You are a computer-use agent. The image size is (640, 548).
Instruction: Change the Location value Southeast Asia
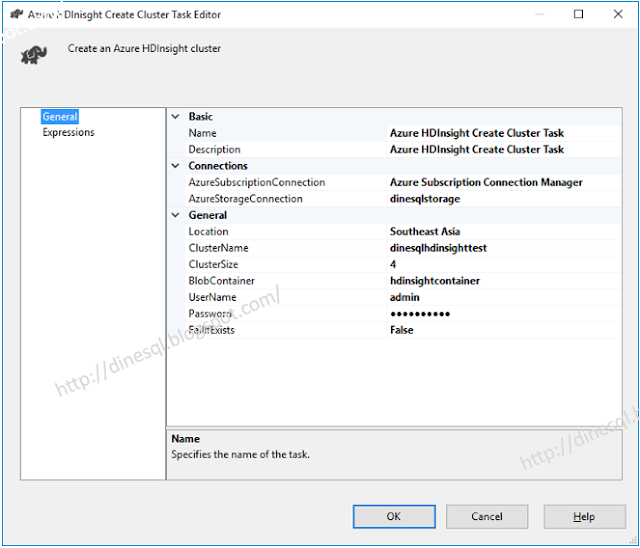[504, 232]
